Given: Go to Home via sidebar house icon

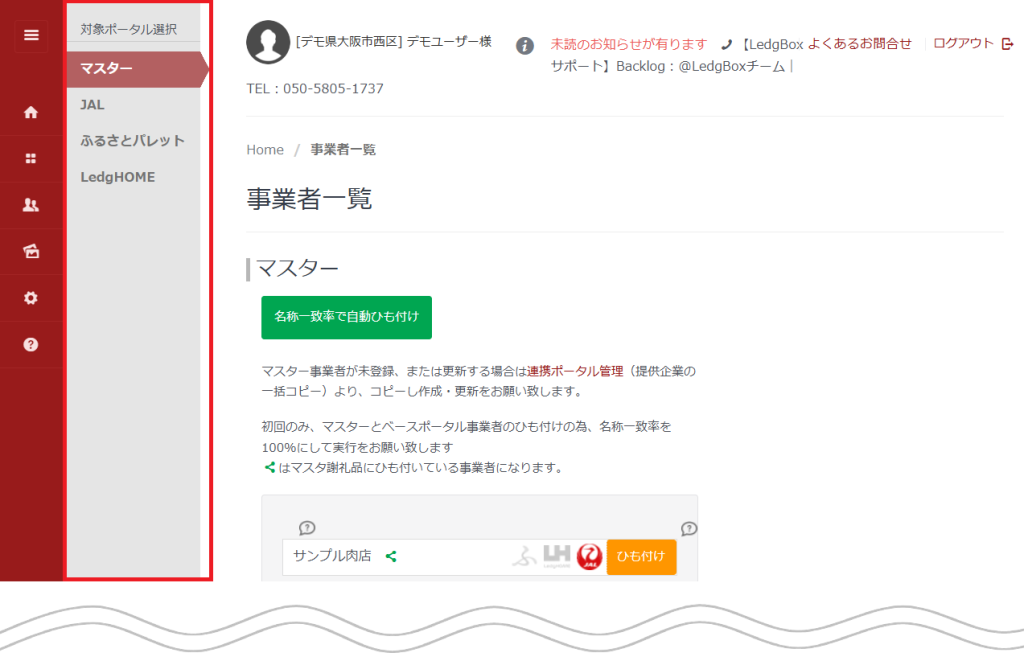Looking at the screenshot, I should click(x=31, y=113).
